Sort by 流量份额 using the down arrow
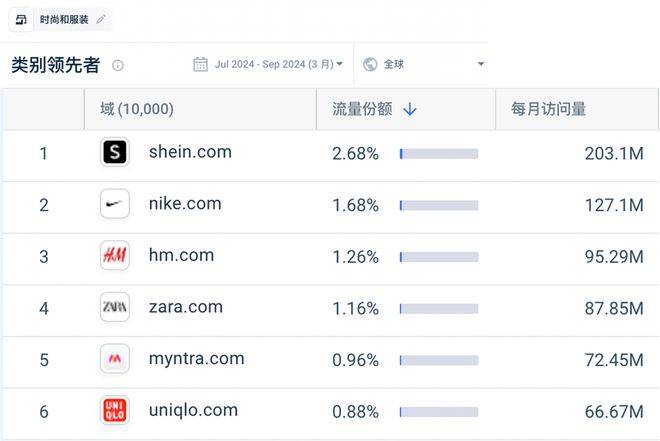Image resolution: width=660 pixels, height=441 pixels. click(x=409, y=109)
